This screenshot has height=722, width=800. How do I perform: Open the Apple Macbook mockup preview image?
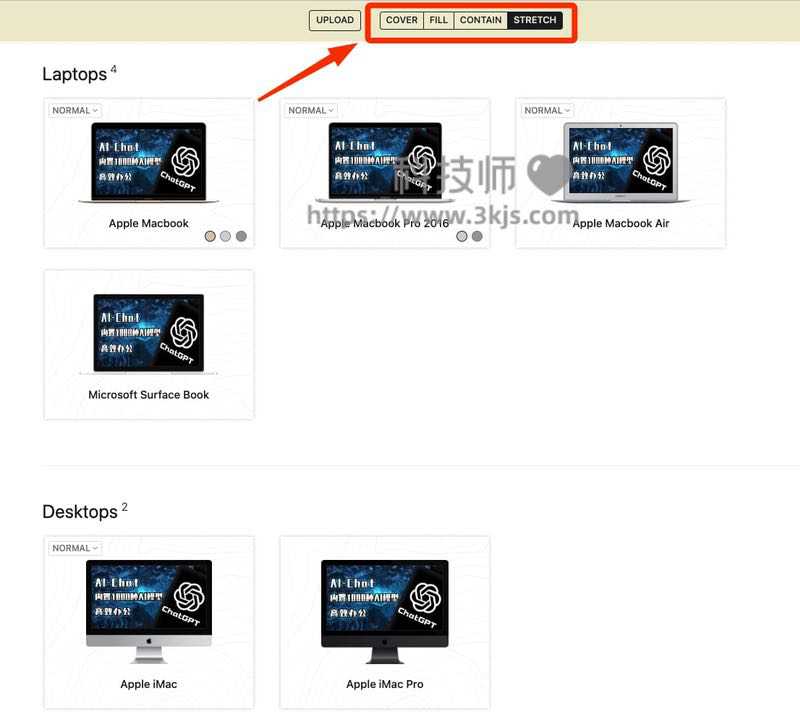[x=148, y=163]
